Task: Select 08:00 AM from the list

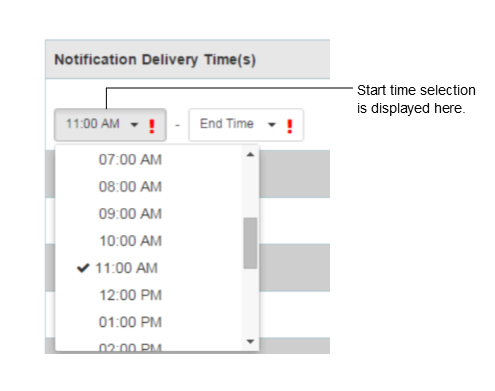Action: tap(149, 187)
